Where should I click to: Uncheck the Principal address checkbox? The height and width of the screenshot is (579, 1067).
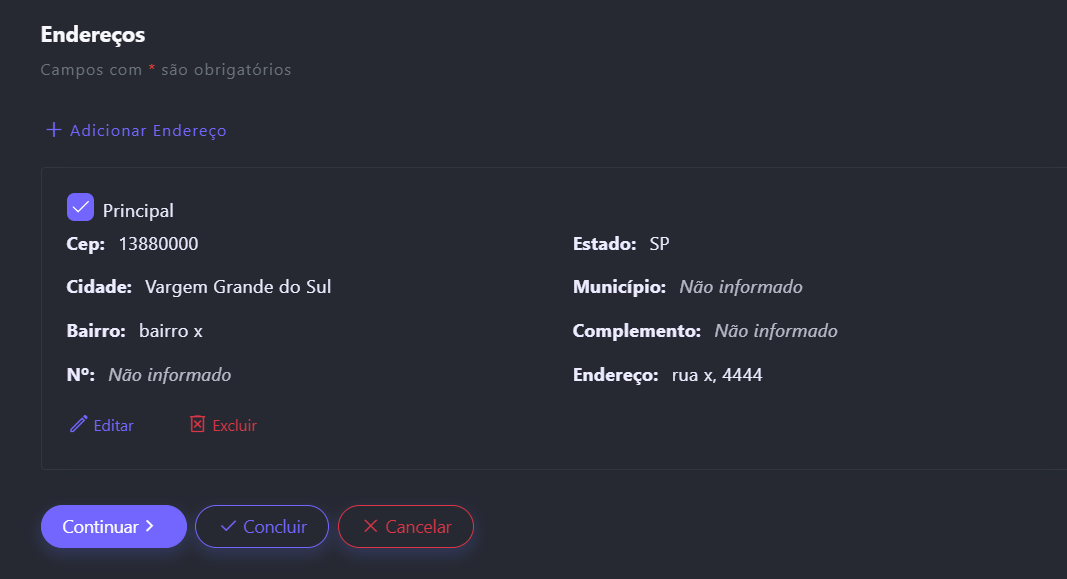click(80, 207)
